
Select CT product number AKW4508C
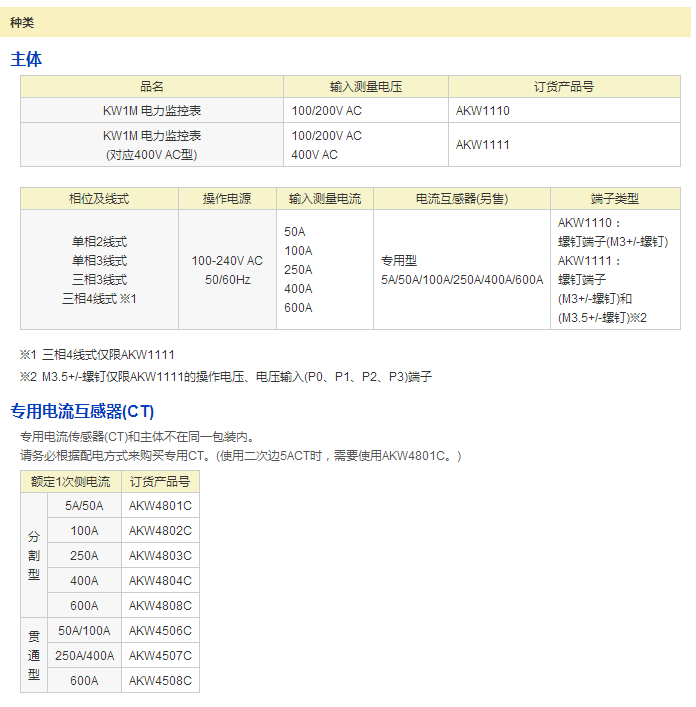point(160,681)
